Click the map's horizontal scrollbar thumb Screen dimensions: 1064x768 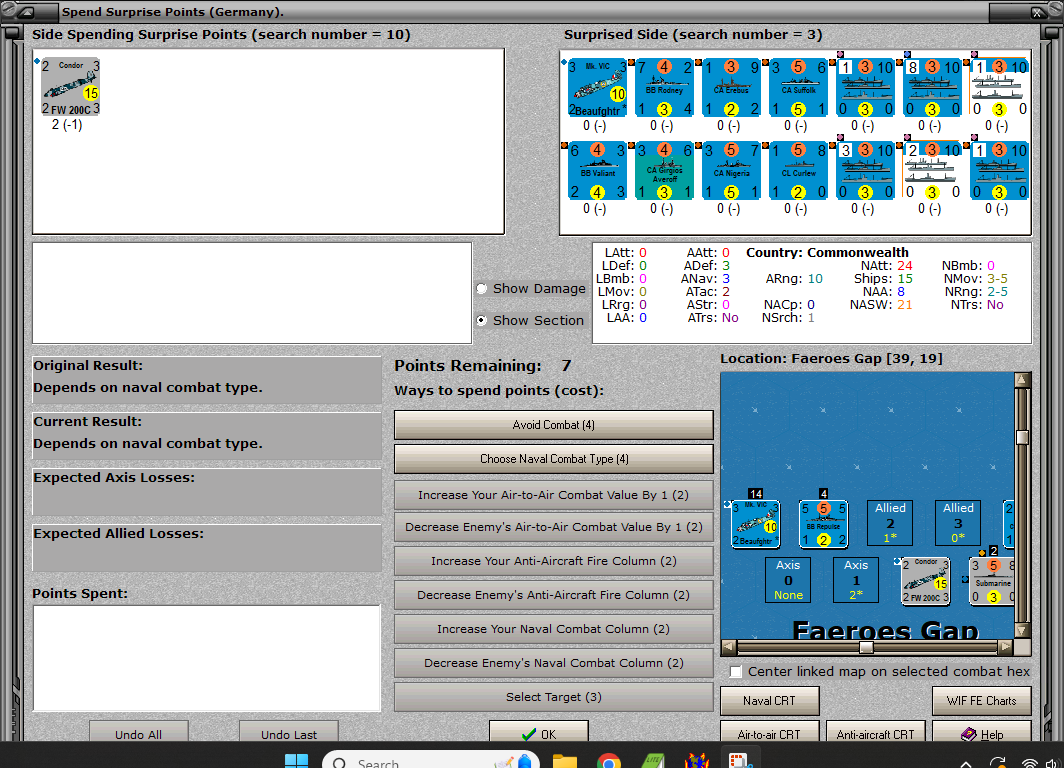tap(866, 647)
